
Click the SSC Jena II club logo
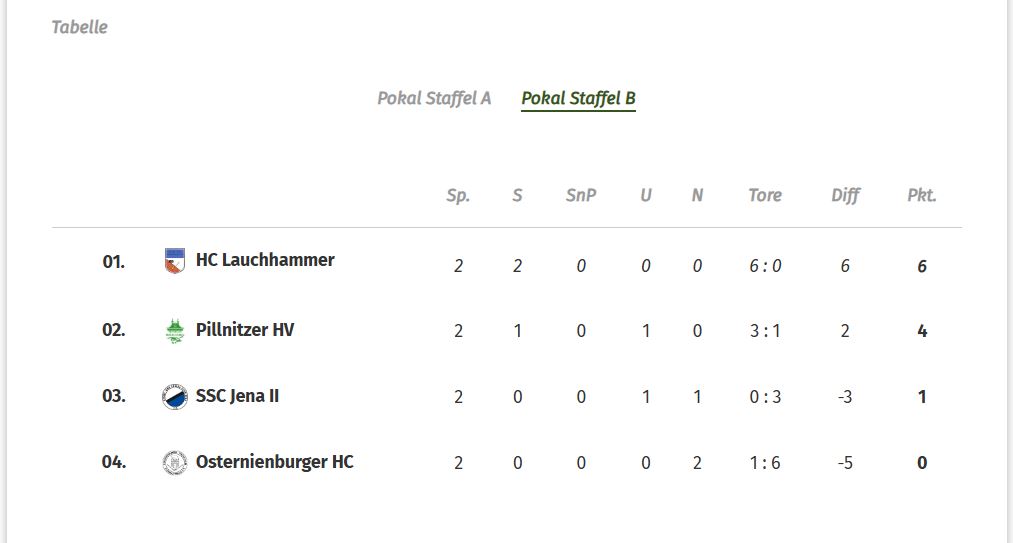click(x=175, y=397)
